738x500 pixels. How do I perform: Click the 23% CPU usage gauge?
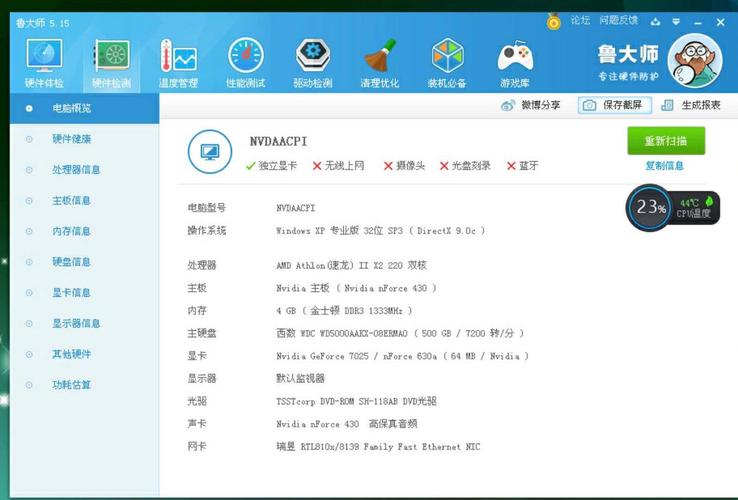pos(650,207)
